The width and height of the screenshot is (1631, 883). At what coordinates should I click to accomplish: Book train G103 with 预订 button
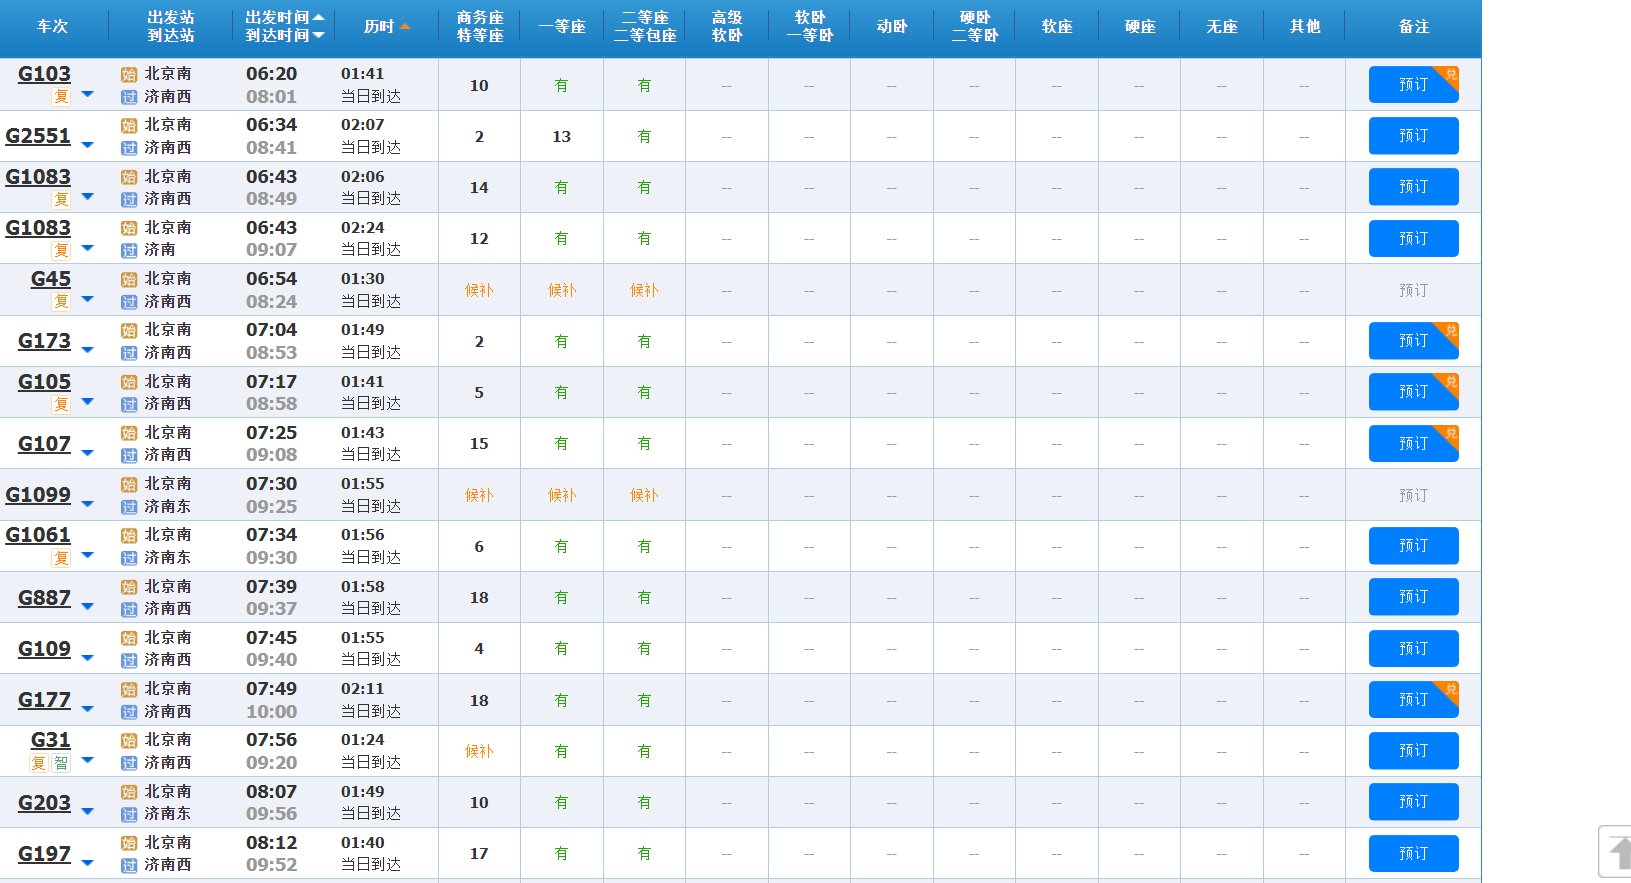coord(1413,85)
